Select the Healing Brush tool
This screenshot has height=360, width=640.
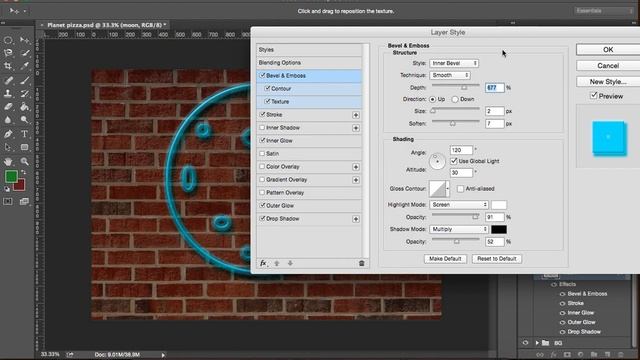(8, 80)
